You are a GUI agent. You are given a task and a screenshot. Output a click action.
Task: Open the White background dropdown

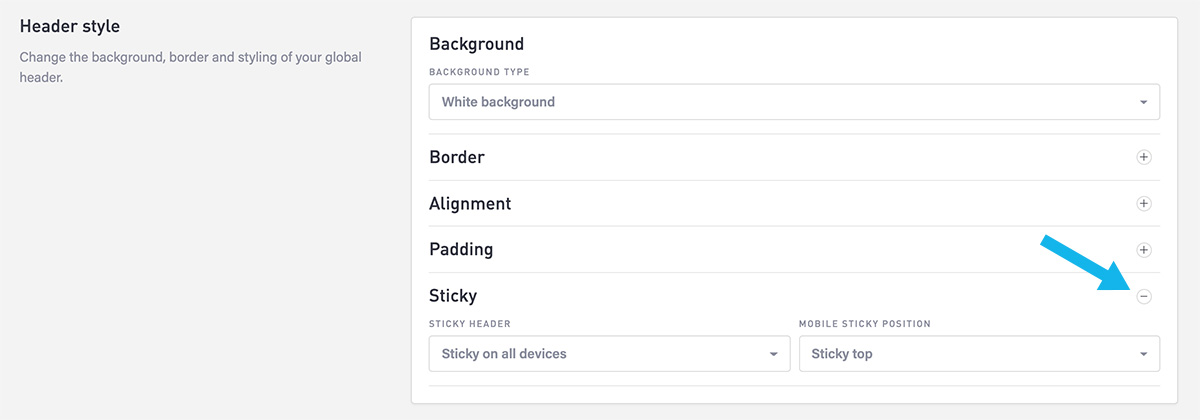(x=794, y=102)
